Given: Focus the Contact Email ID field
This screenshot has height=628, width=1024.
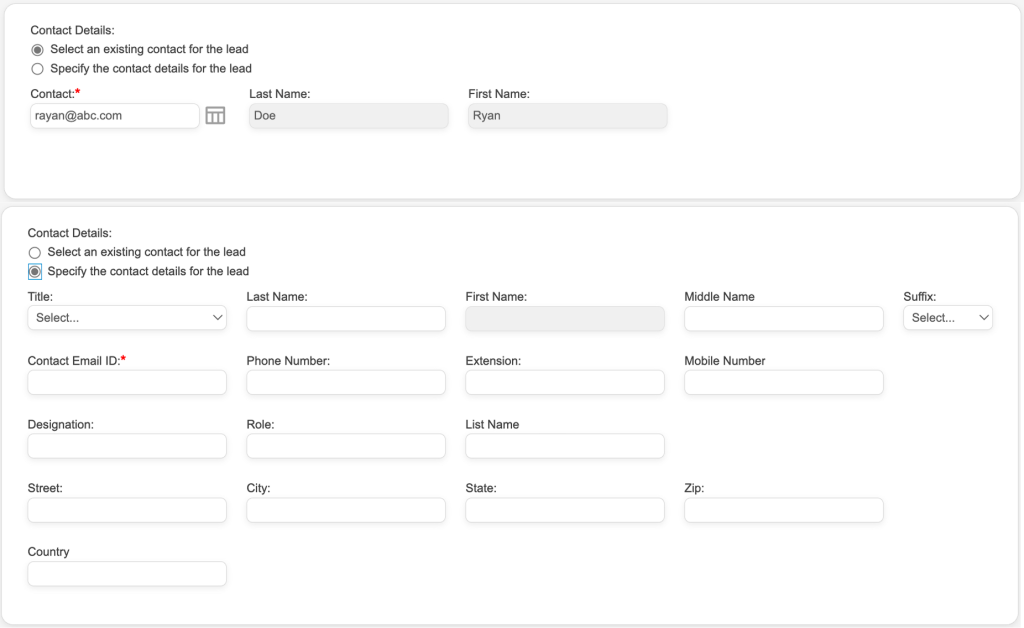Looking at the screenshot, I should pyautogui.click(x=127, y=382).
